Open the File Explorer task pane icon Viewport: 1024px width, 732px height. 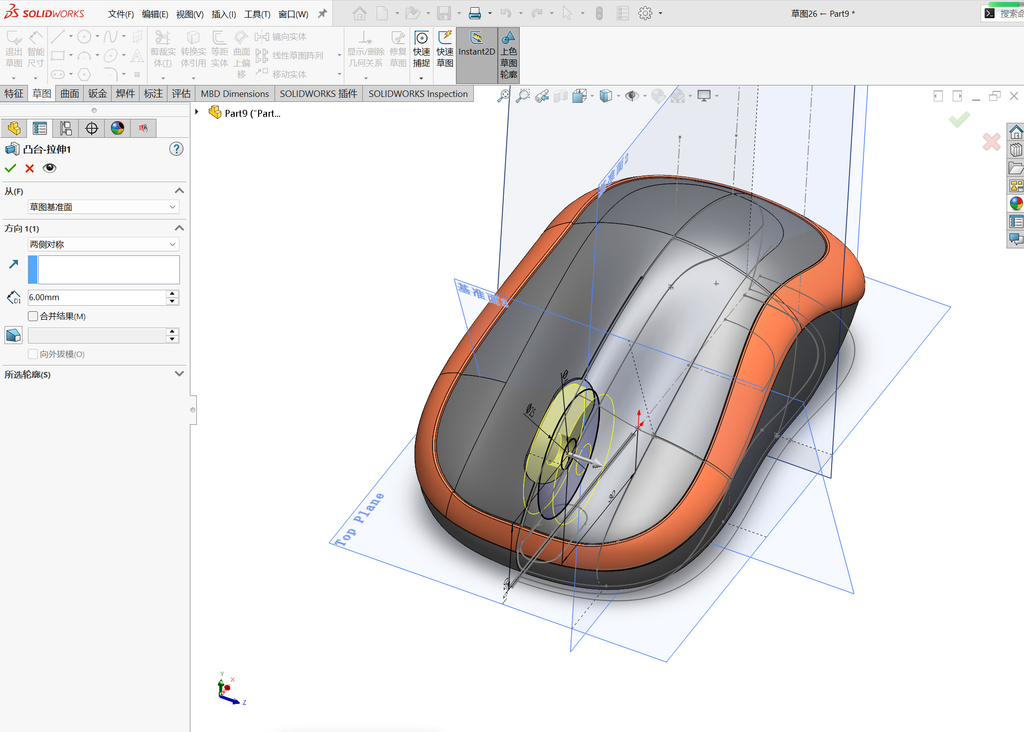[1016, 168]
